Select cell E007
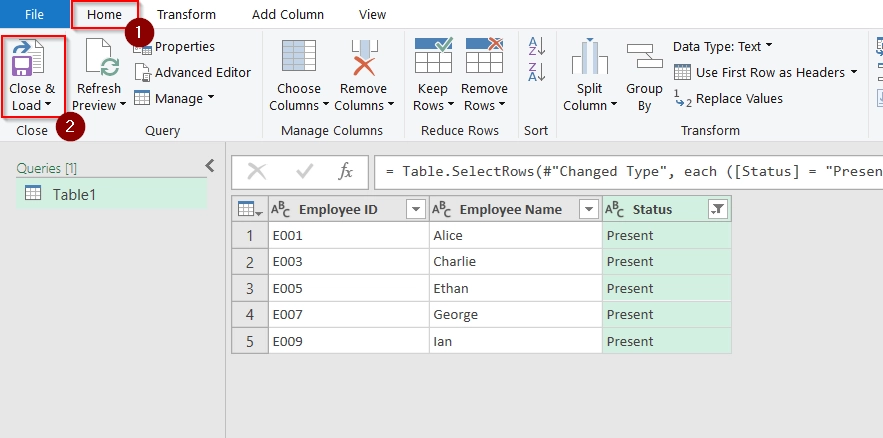 pos(349,315)
